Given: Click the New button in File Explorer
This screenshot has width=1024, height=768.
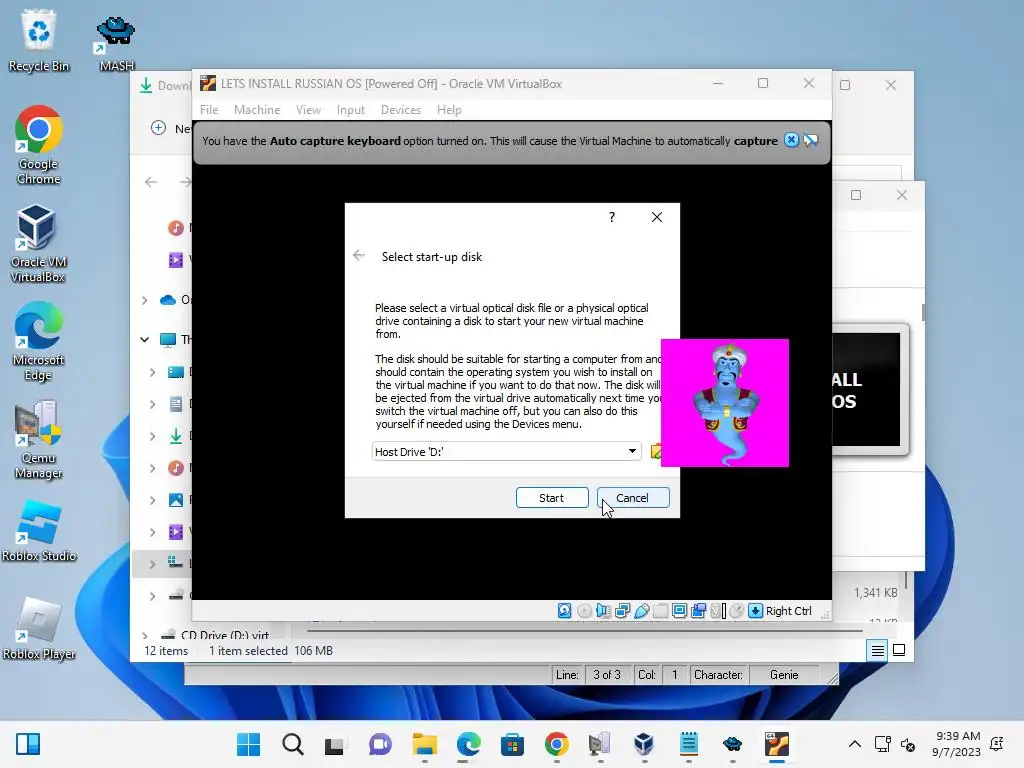Looking at the screenshot, I should coord(170,128).
